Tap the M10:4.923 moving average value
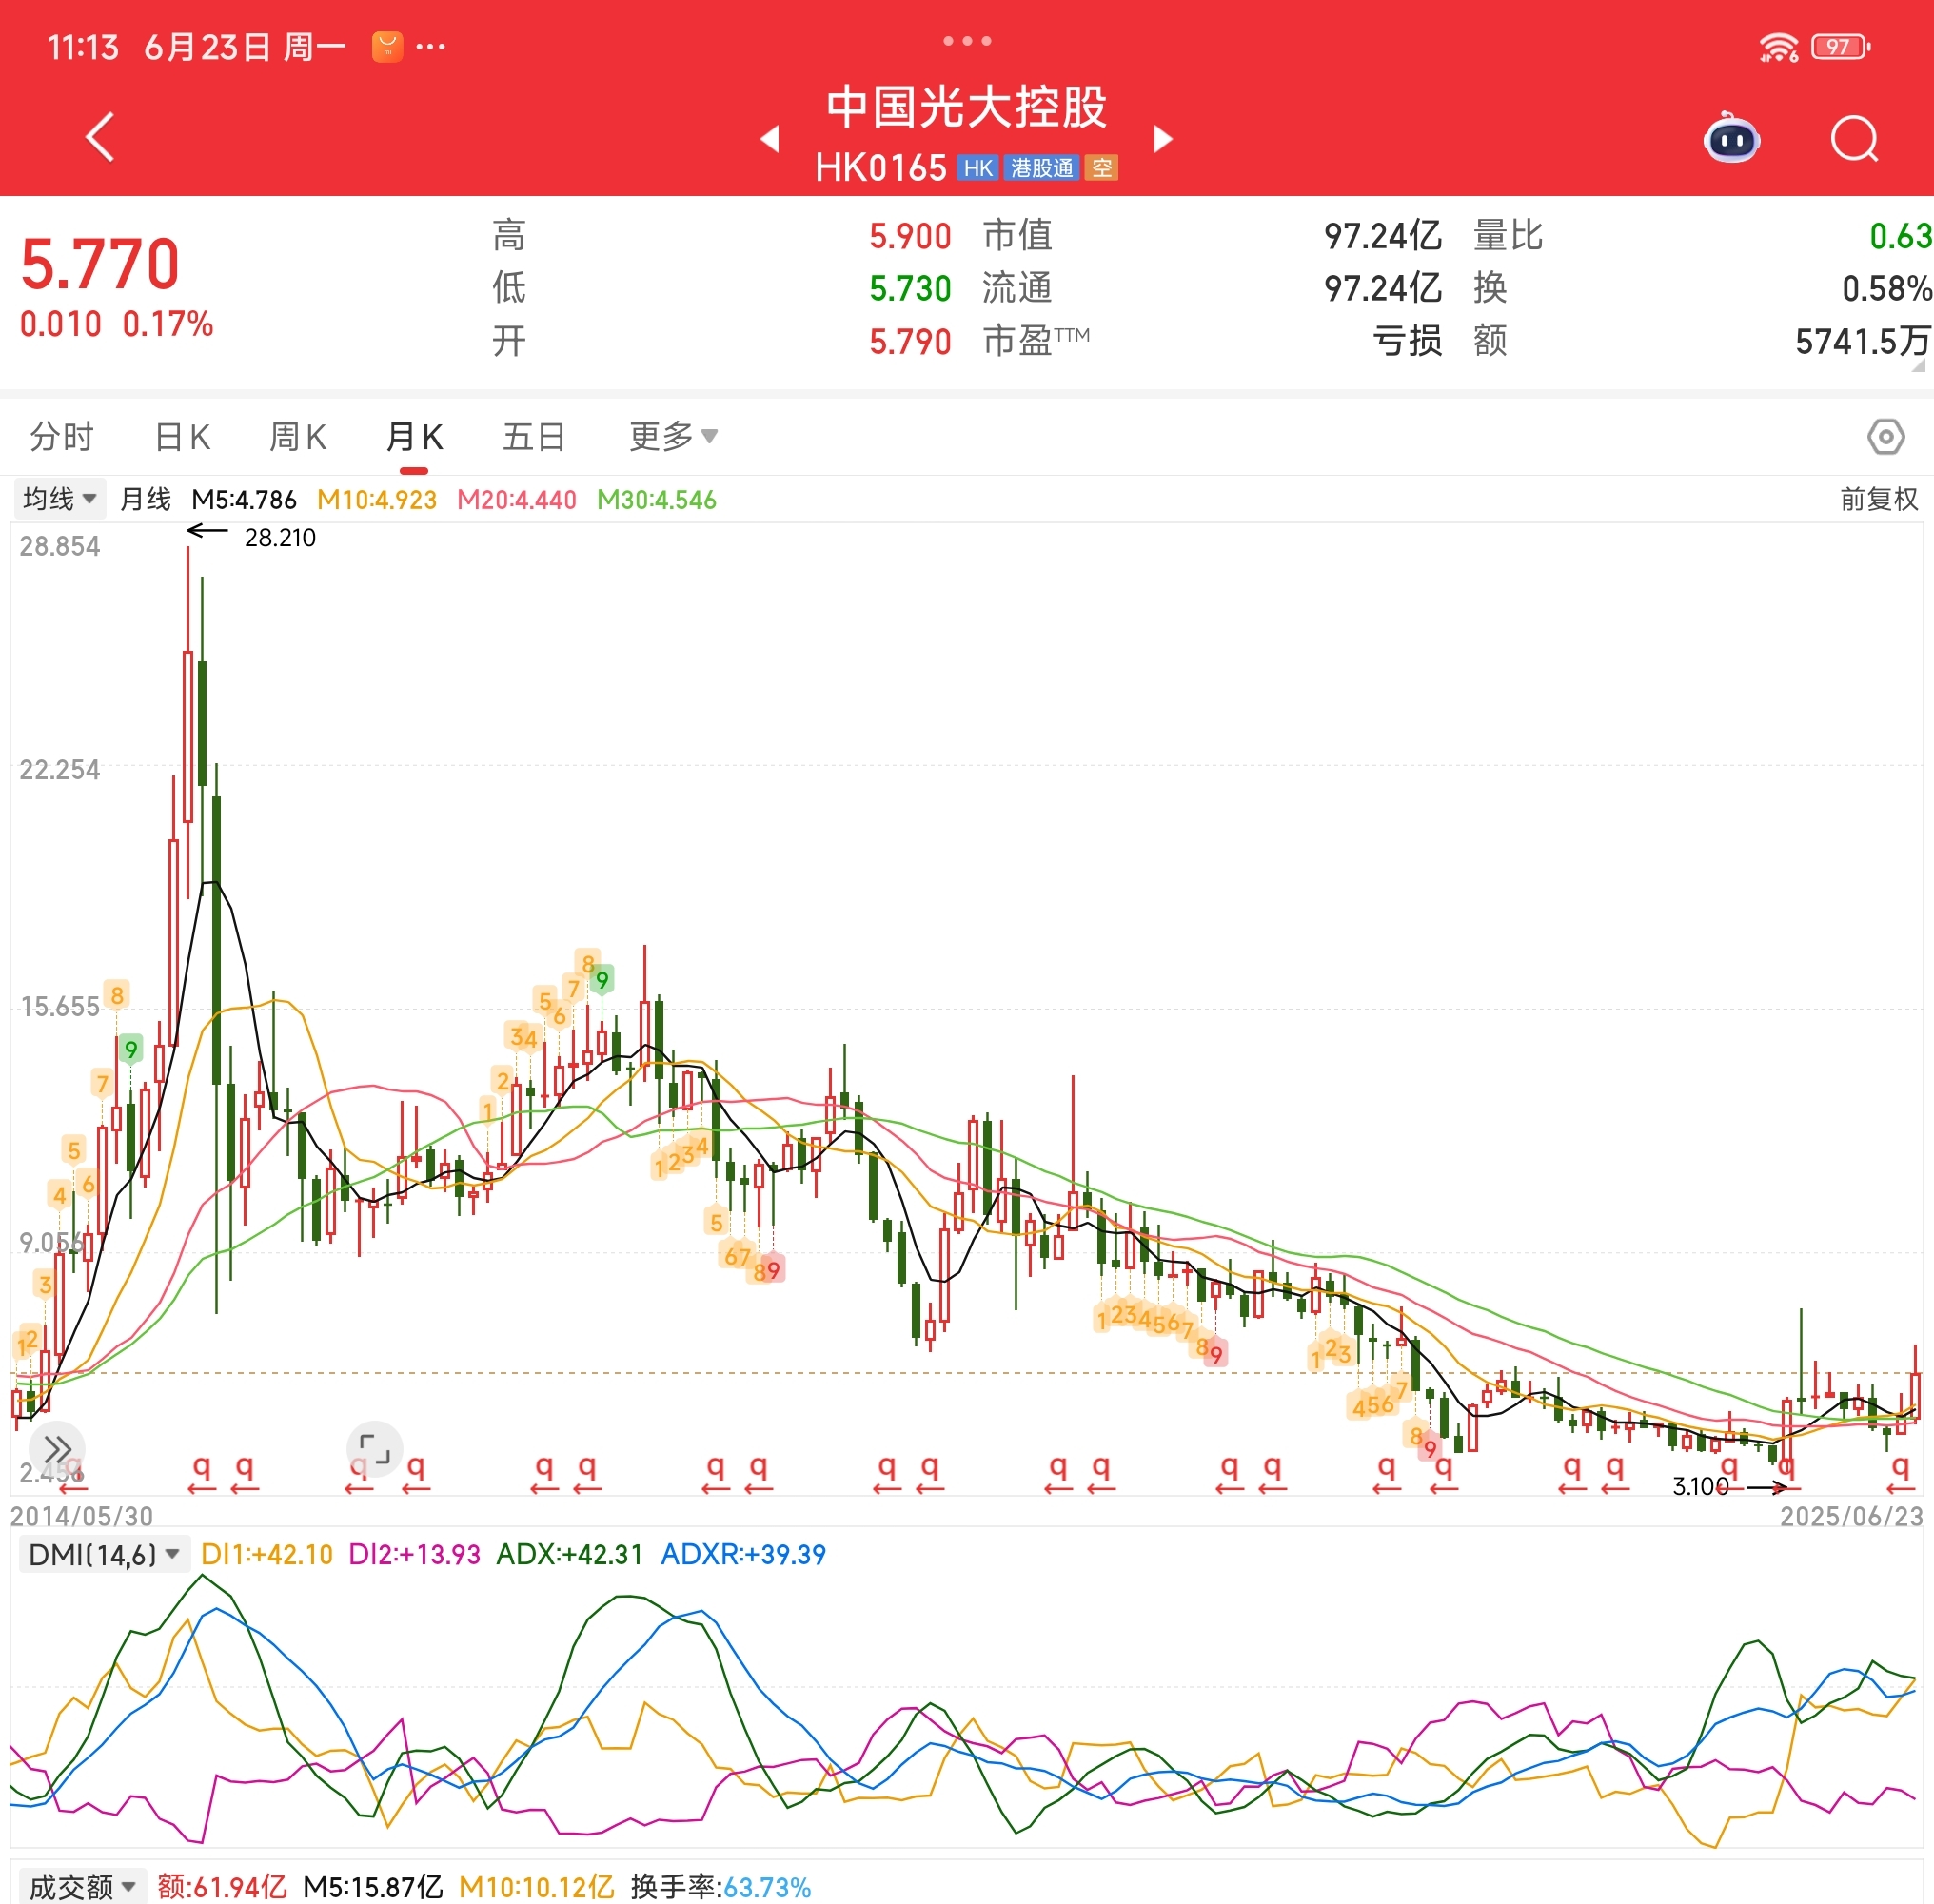The height and width of the screenshot is (1904, 1934). pos(377,499)
